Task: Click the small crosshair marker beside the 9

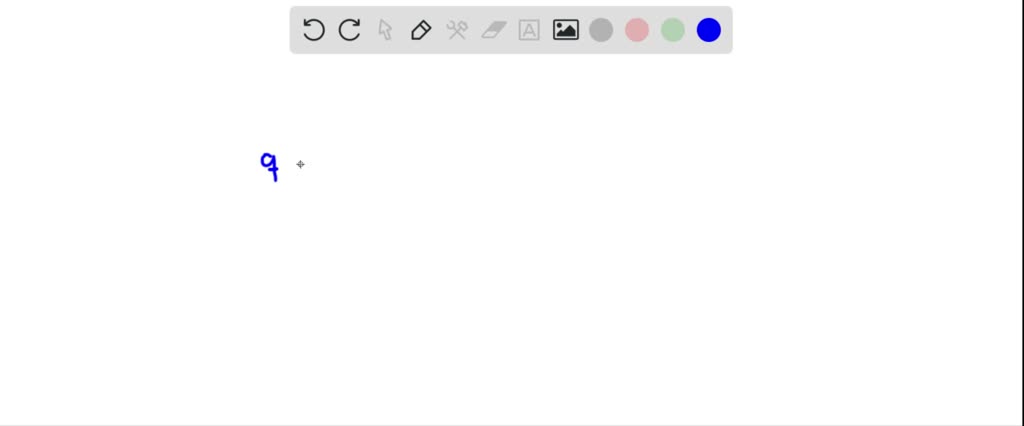Action: [300, 165]
